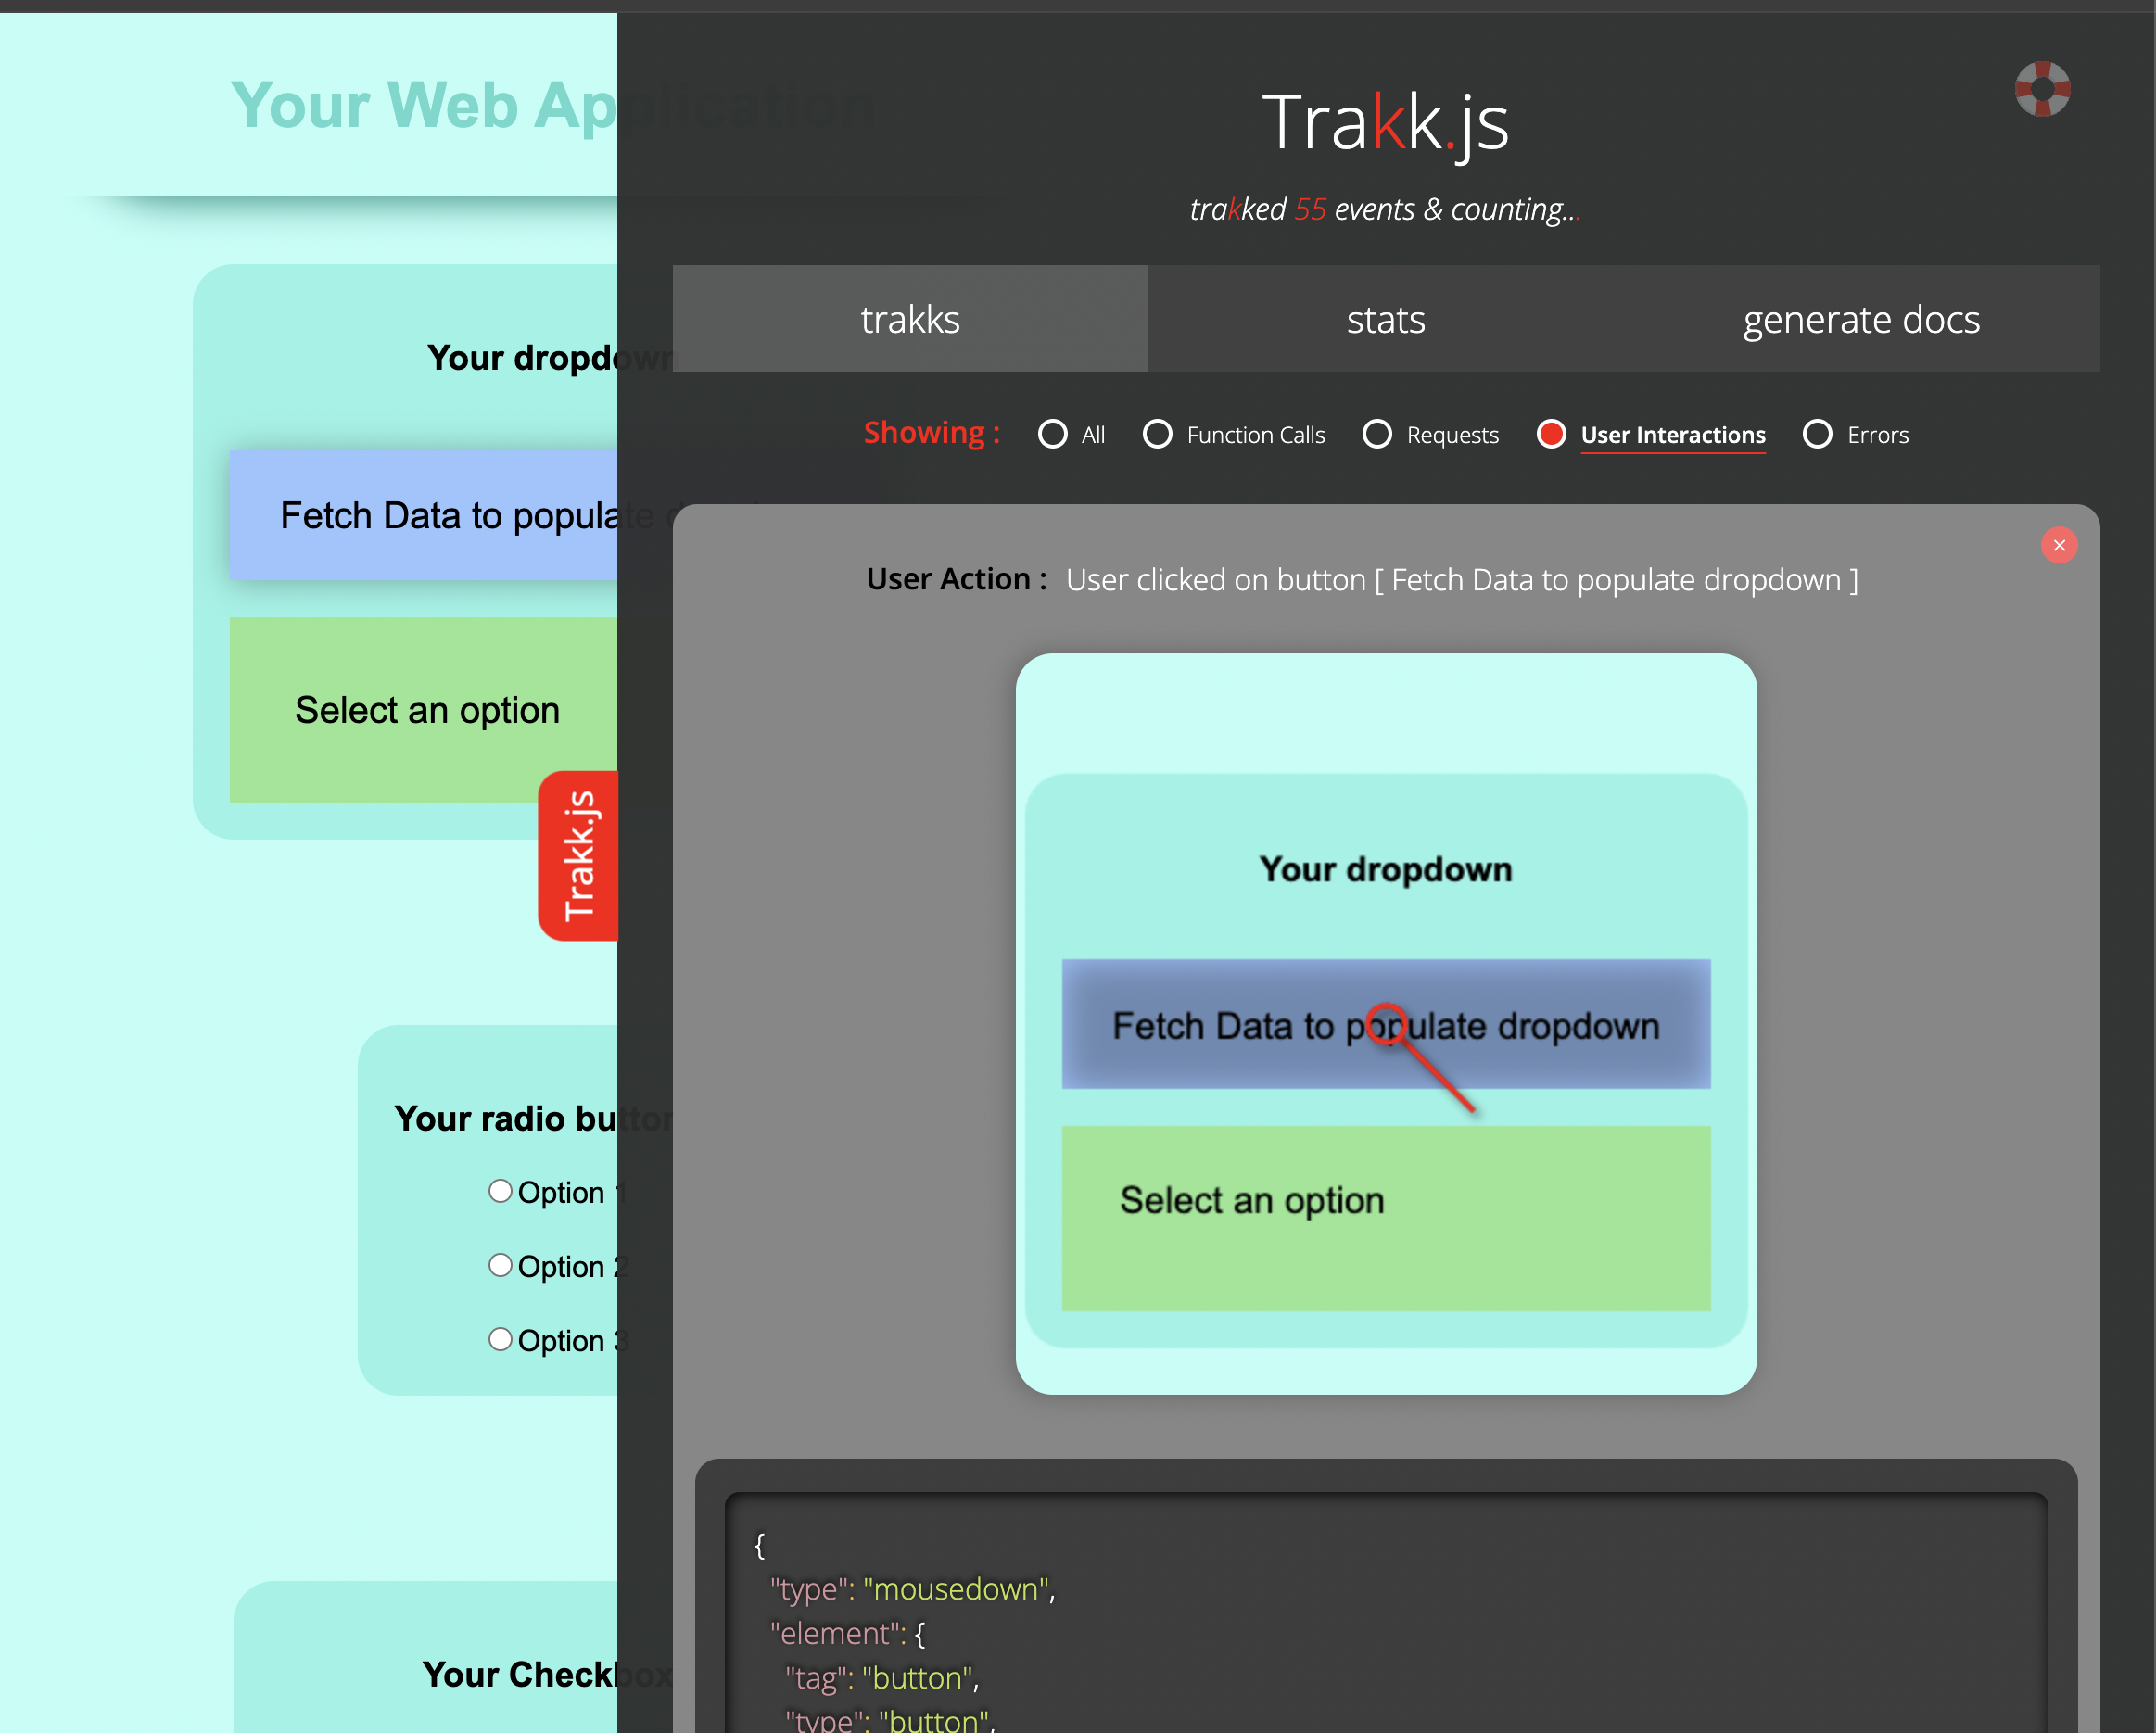The image size is (2156, 1733).
Task: Show only Requests events
Action: pyautogui.click(x=1377, y=434)
